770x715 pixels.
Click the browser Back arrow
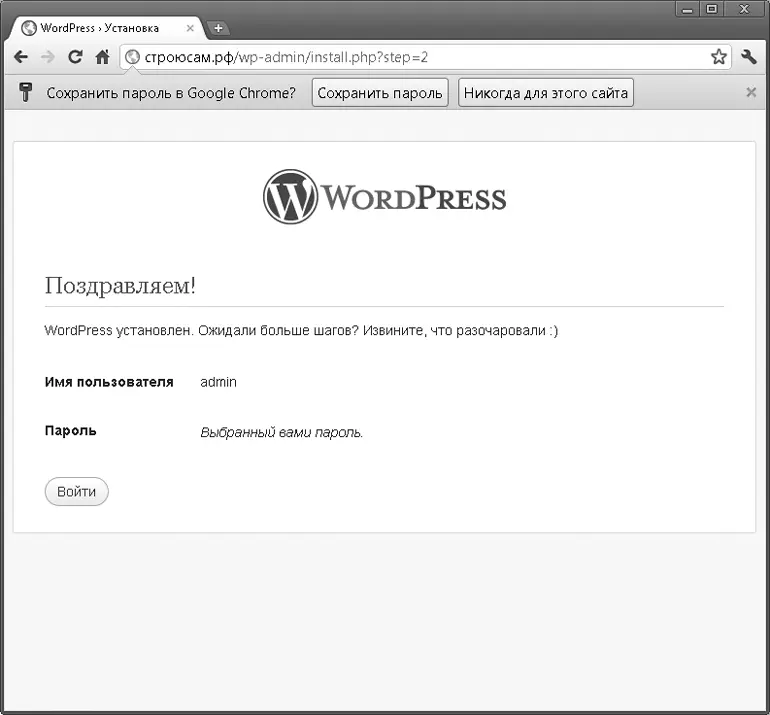(x=21, y=58)
